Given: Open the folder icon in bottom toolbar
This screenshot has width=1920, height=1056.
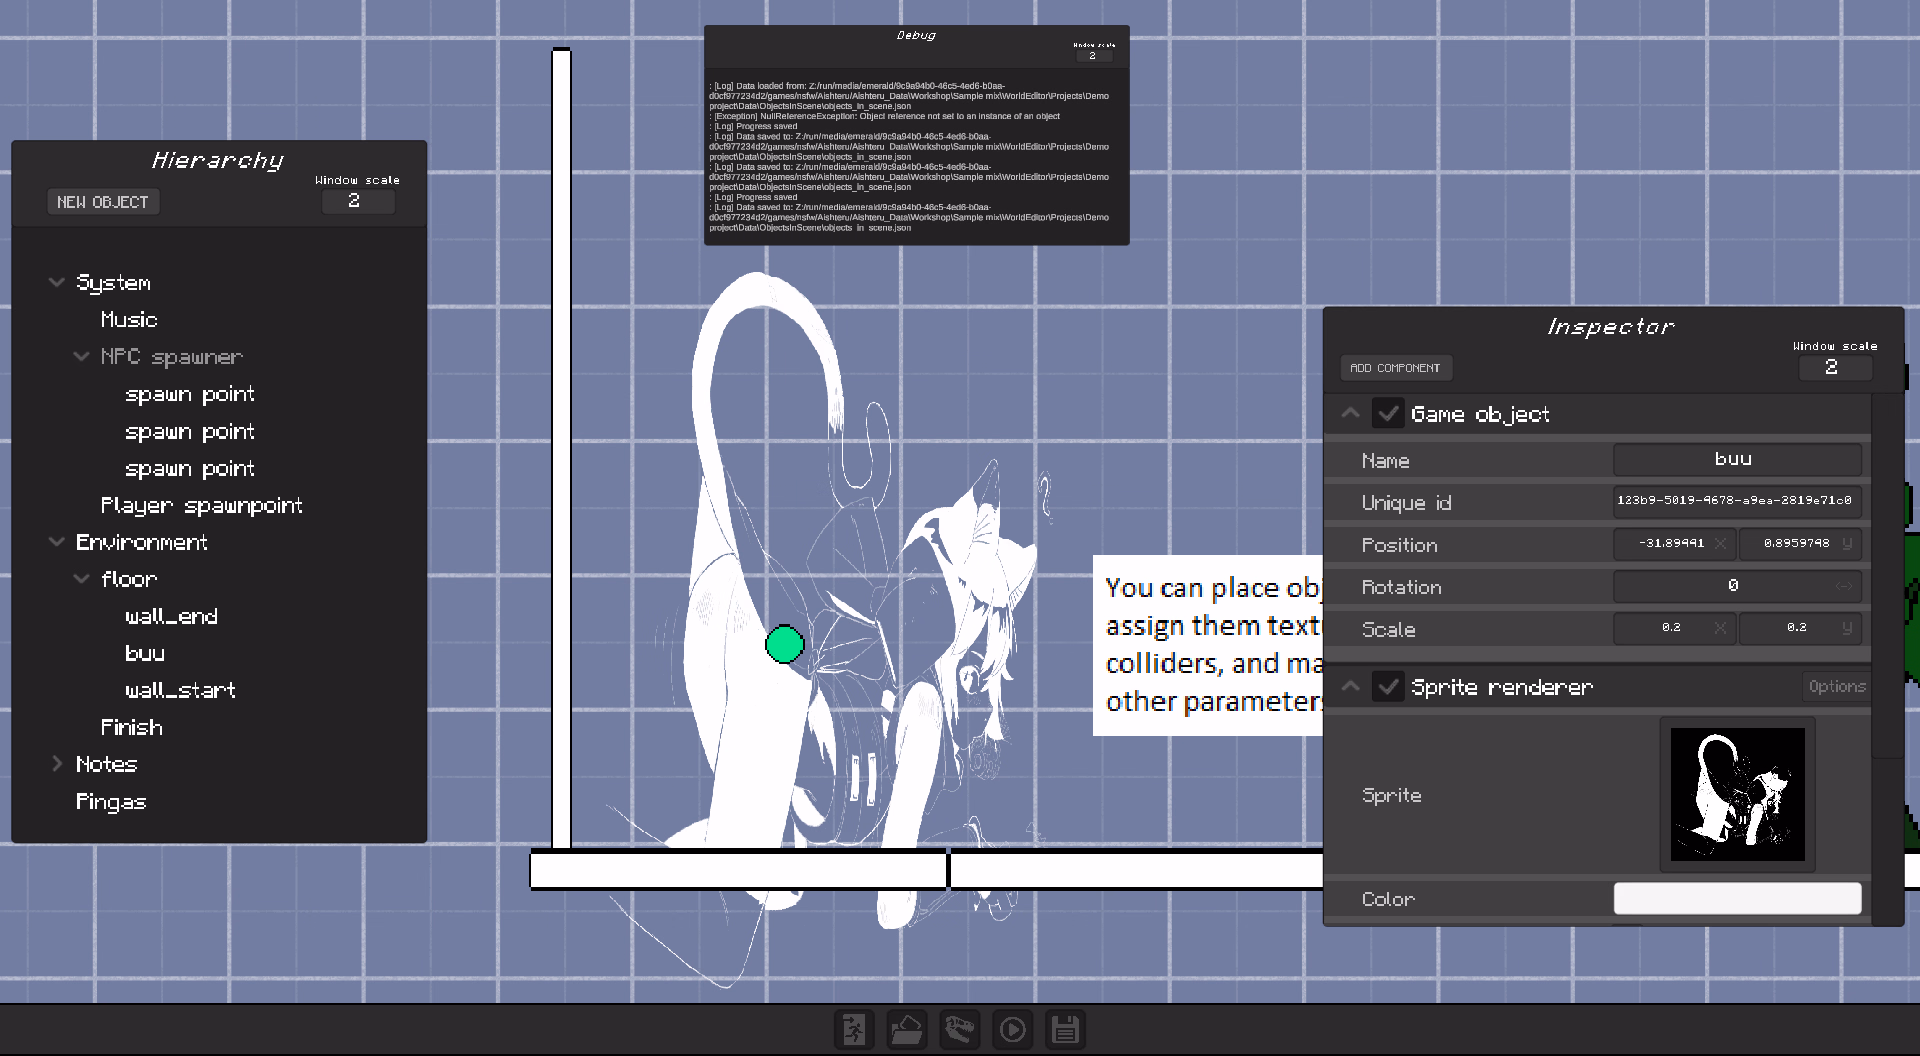Looking at the screenshot, I should pyautogui.click(x=906, y=1029).
